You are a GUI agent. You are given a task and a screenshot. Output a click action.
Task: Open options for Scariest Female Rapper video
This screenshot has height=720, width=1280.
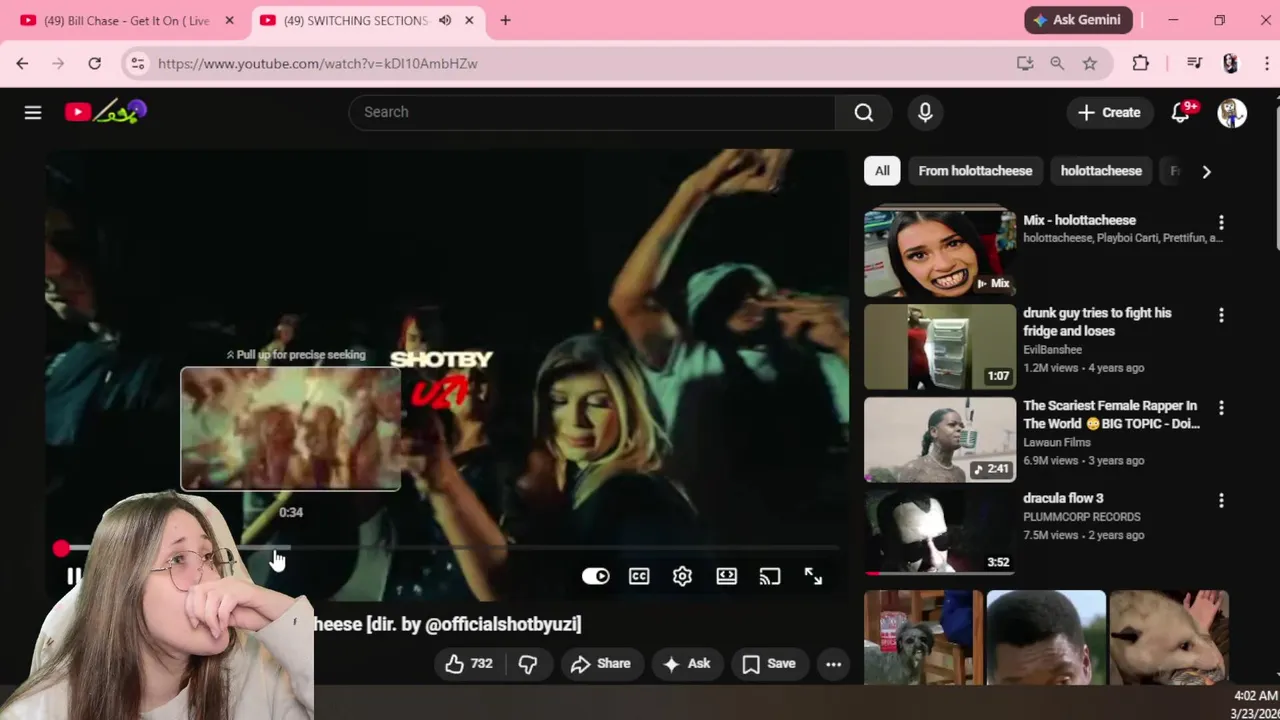tap(1221, 408)
